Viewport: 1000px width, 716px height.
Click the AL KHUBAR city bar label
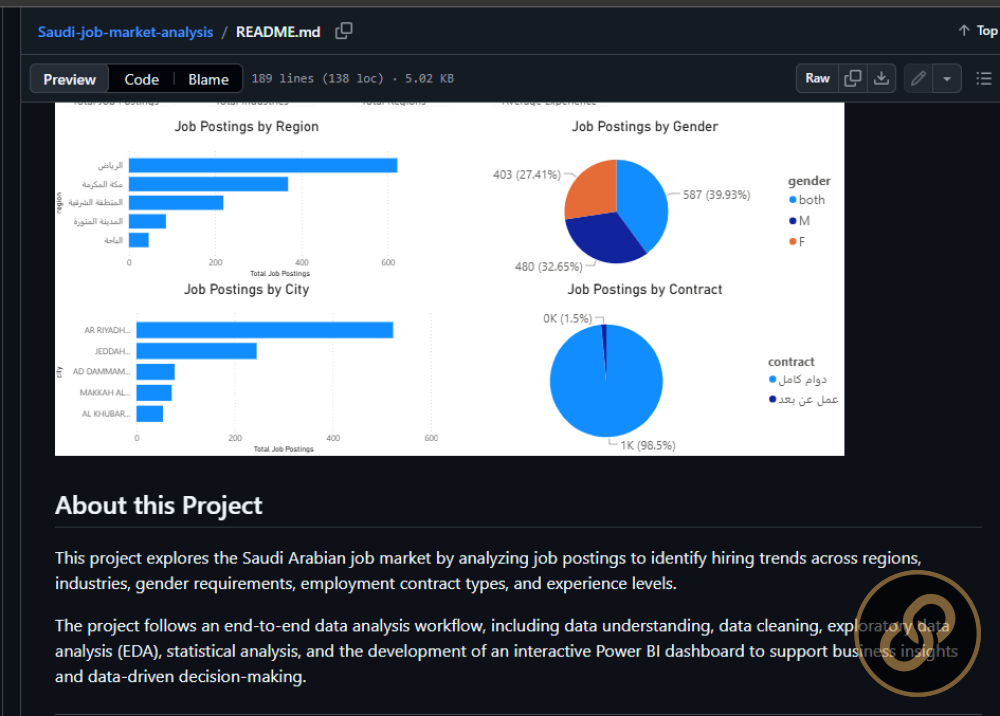[x=106, y=414]
